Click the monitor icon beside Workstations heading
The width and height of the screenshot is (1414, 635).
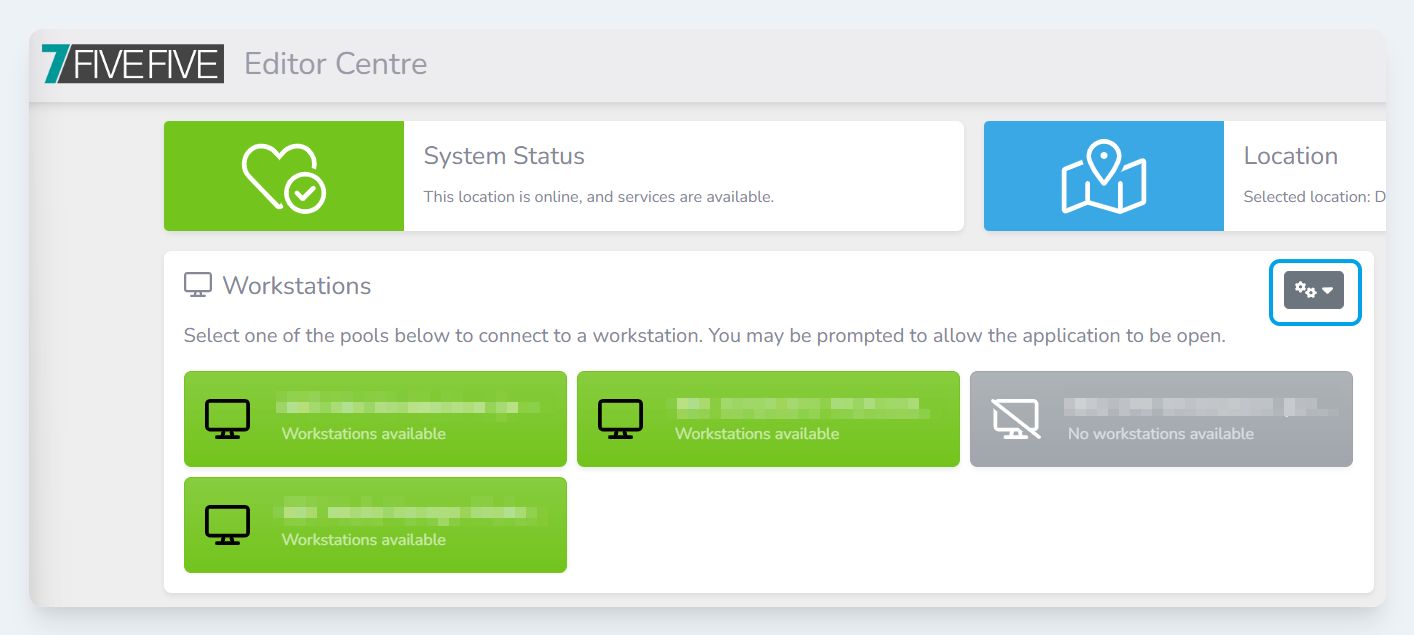198,285
